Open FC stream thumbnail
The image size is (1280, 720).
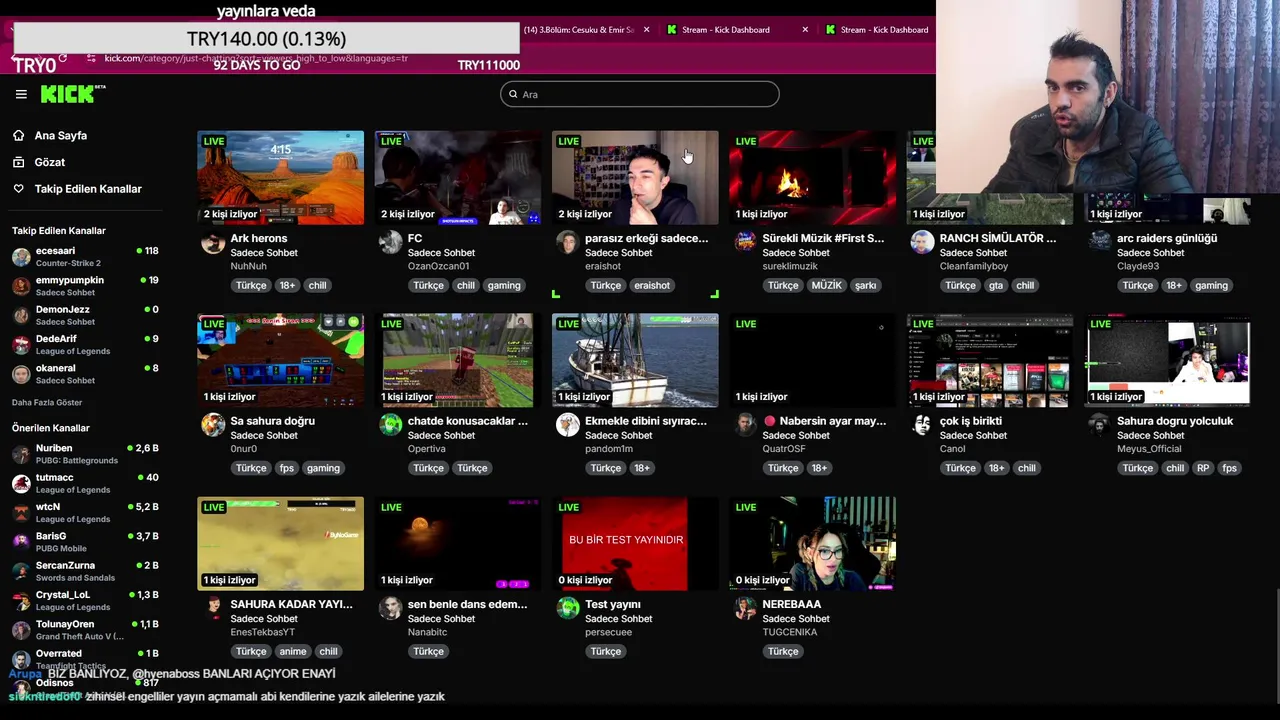(x=457, y=177)
